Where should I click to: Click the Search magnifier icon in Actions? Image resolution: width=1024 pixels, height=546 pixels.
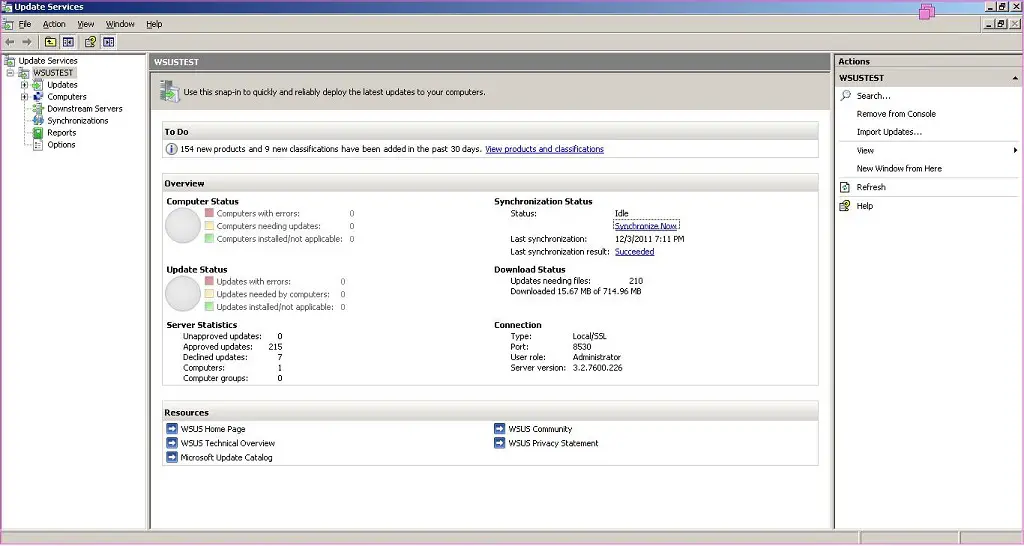[x=846, y=95]
